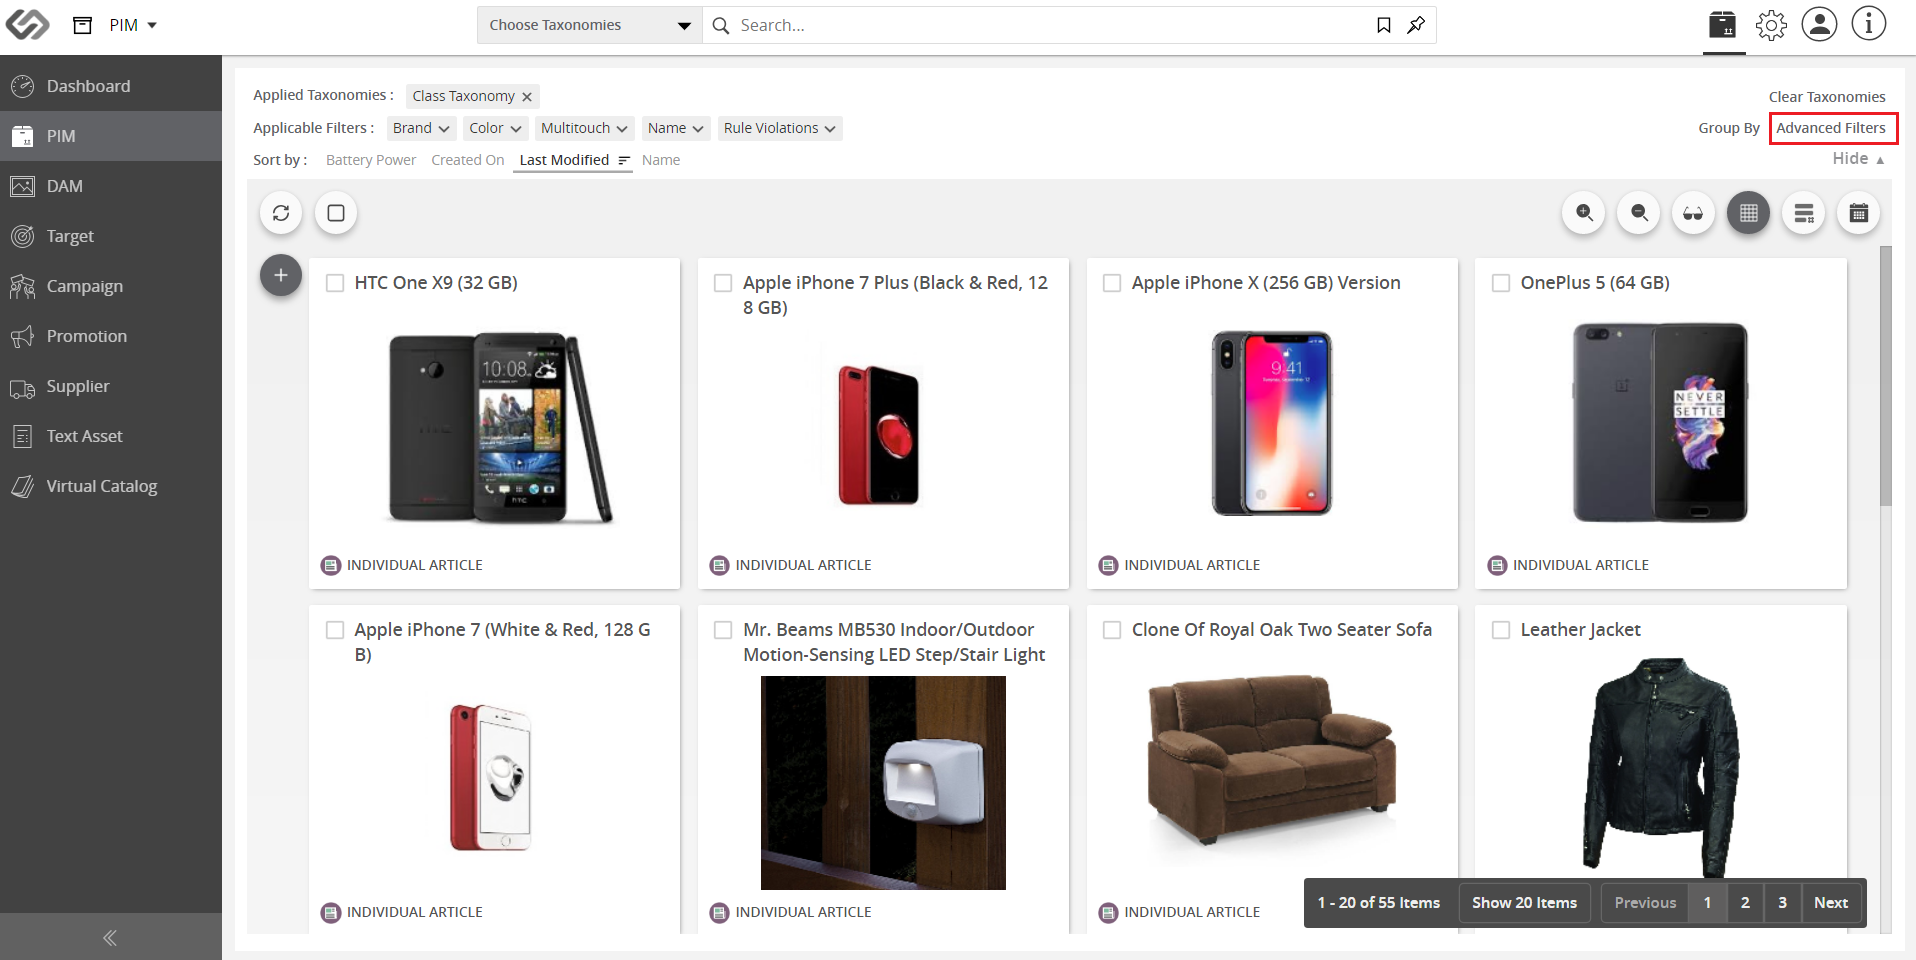Screen dimensions: 1916x960
Task: Open the Show 20 Items page size selector
Action: 1524,903
